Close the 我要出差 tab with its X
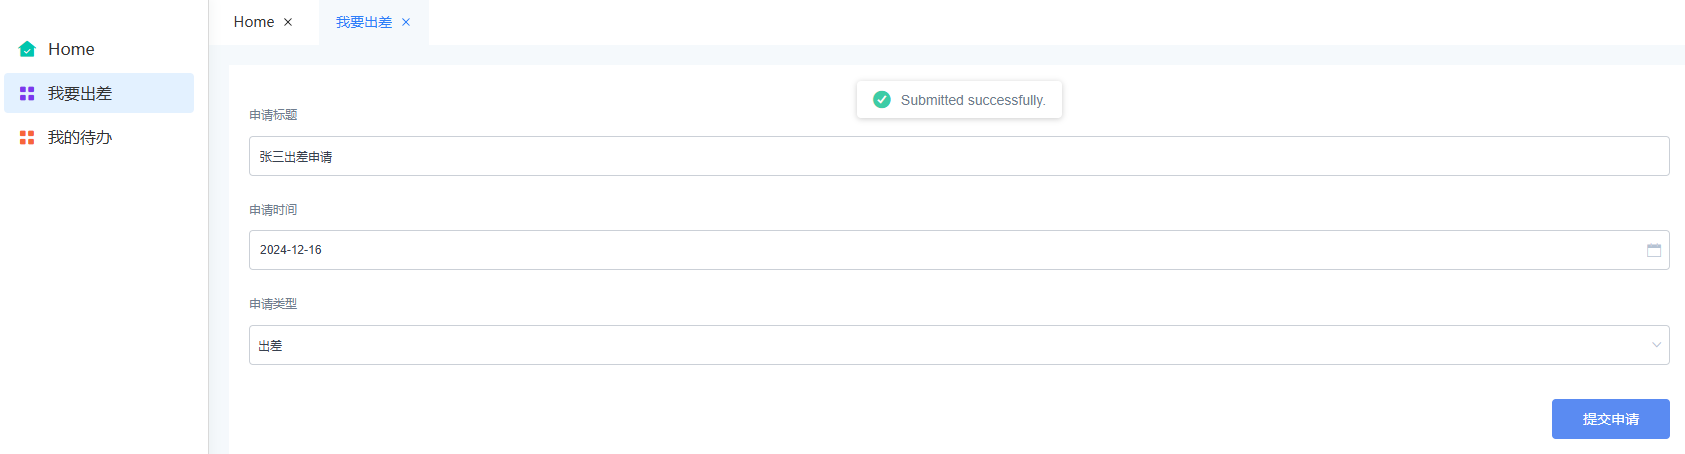1685x454 pixels. 406,22
